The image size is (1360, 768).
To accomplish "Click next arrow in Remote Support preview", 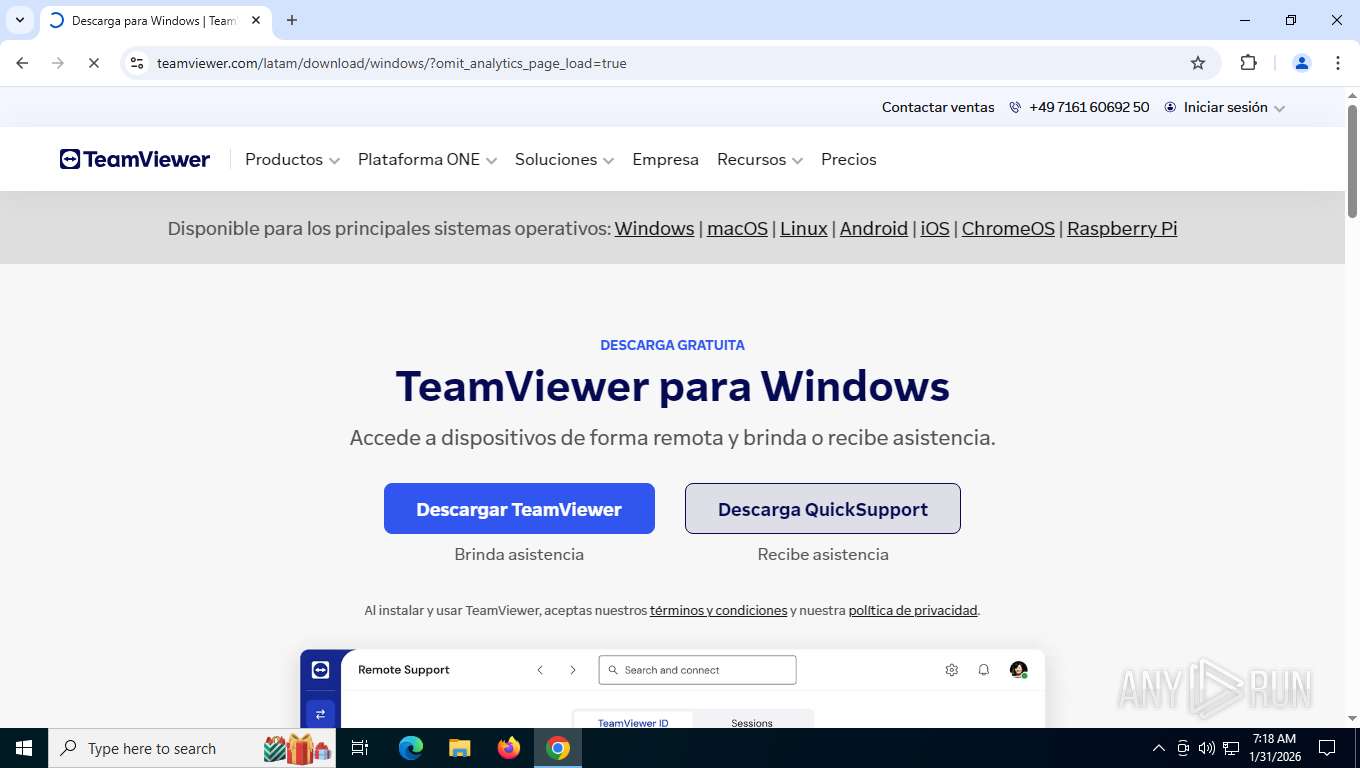I will click(573, 670).
